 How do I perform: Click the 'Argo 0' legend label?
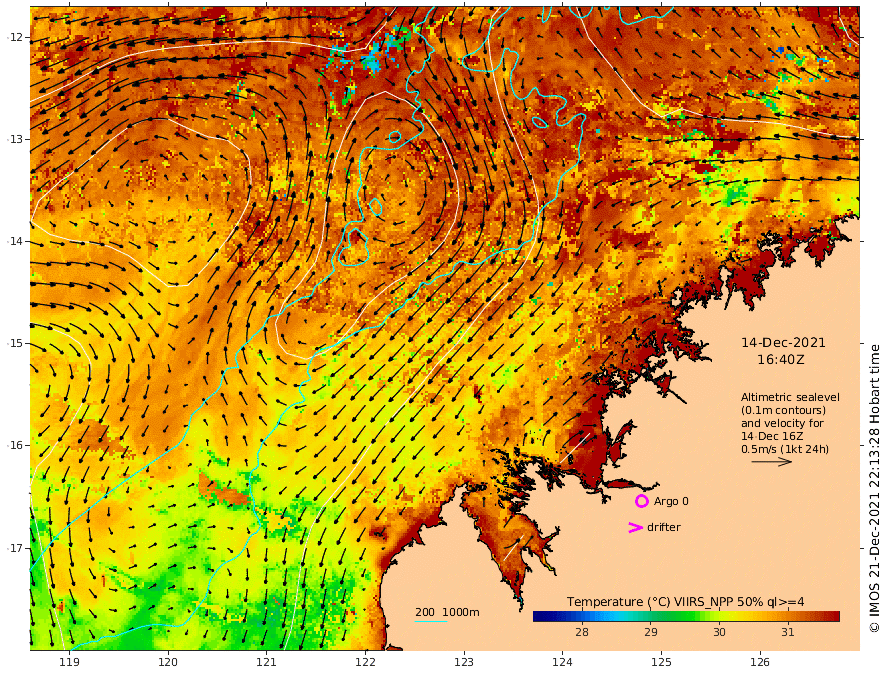671,501
